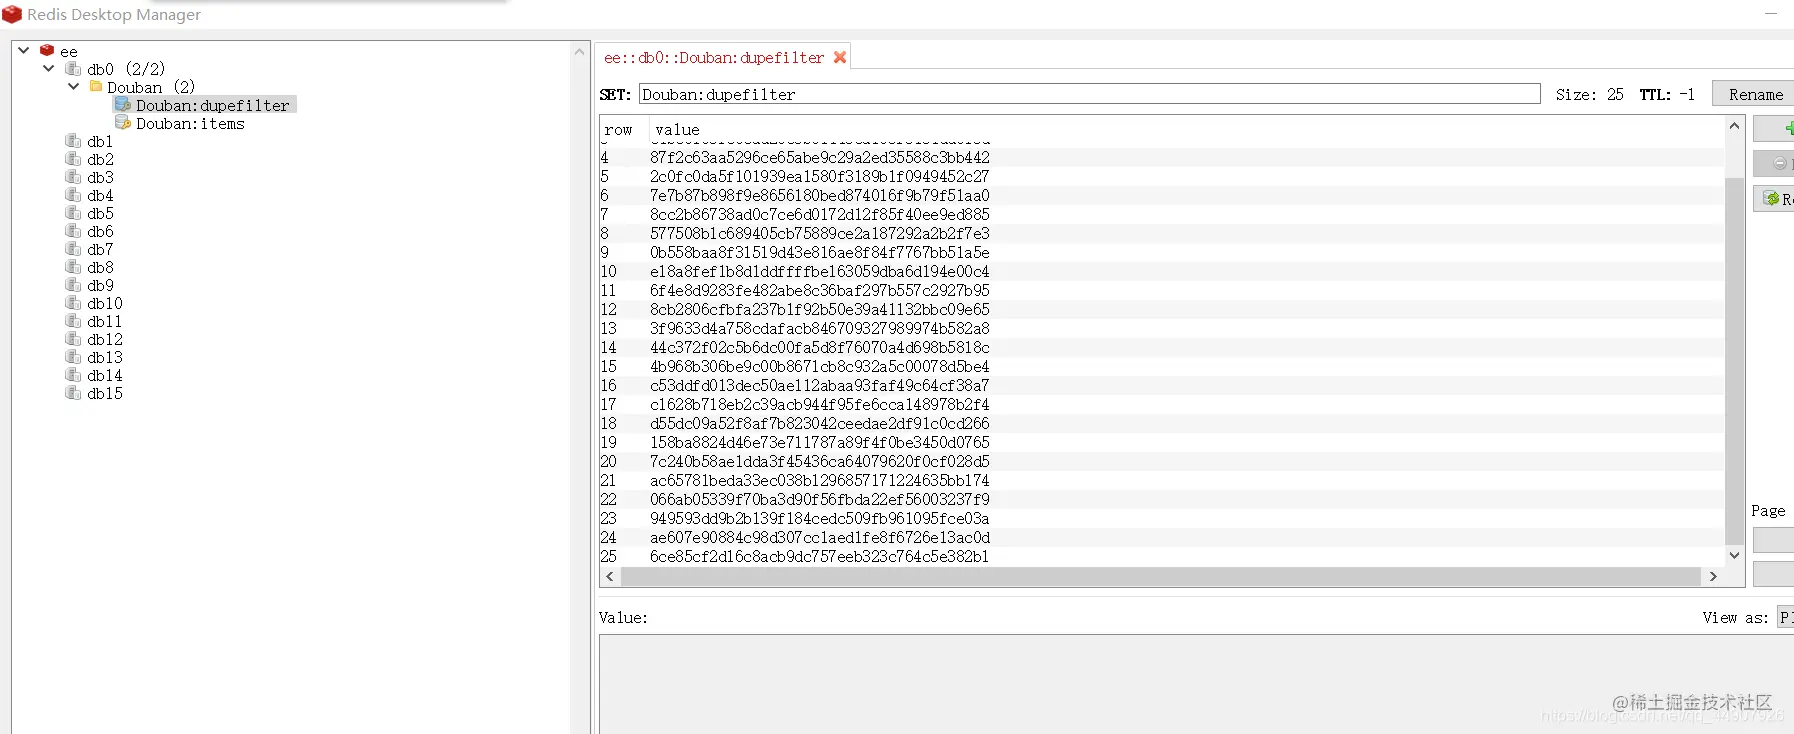The height and width of the screenshot is (734, 1794).
Task: Click the key name input field
Action: point(1089,94)
